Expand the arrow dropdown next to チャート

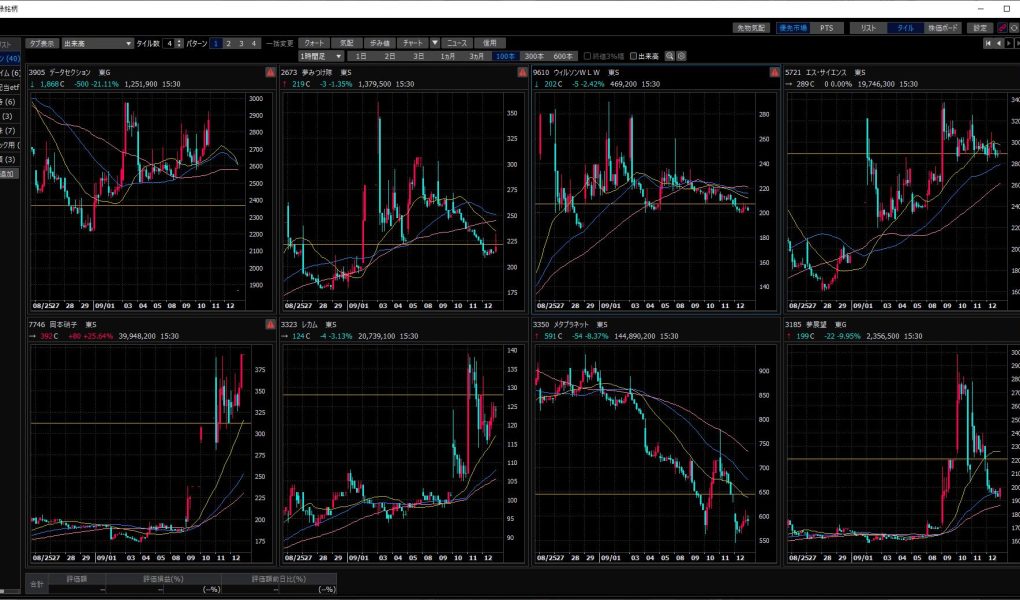pyautogui.click(x=435, y=44)
